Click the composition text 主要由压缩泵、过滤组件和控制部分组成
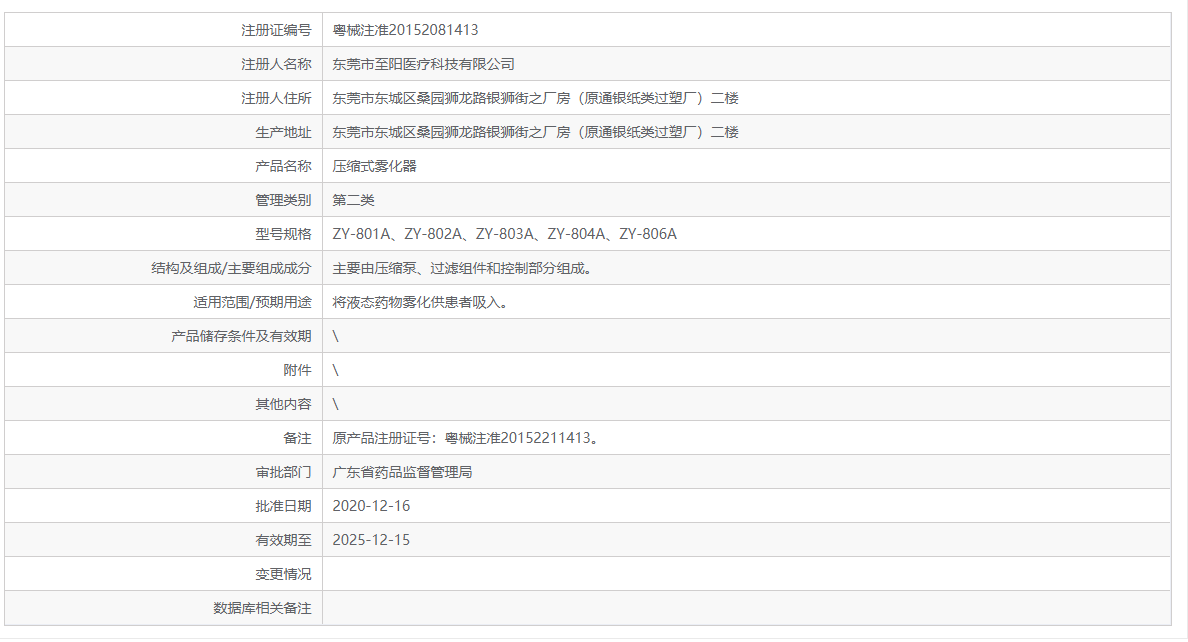Screen dimensions: 1188x642 (462, 268)
